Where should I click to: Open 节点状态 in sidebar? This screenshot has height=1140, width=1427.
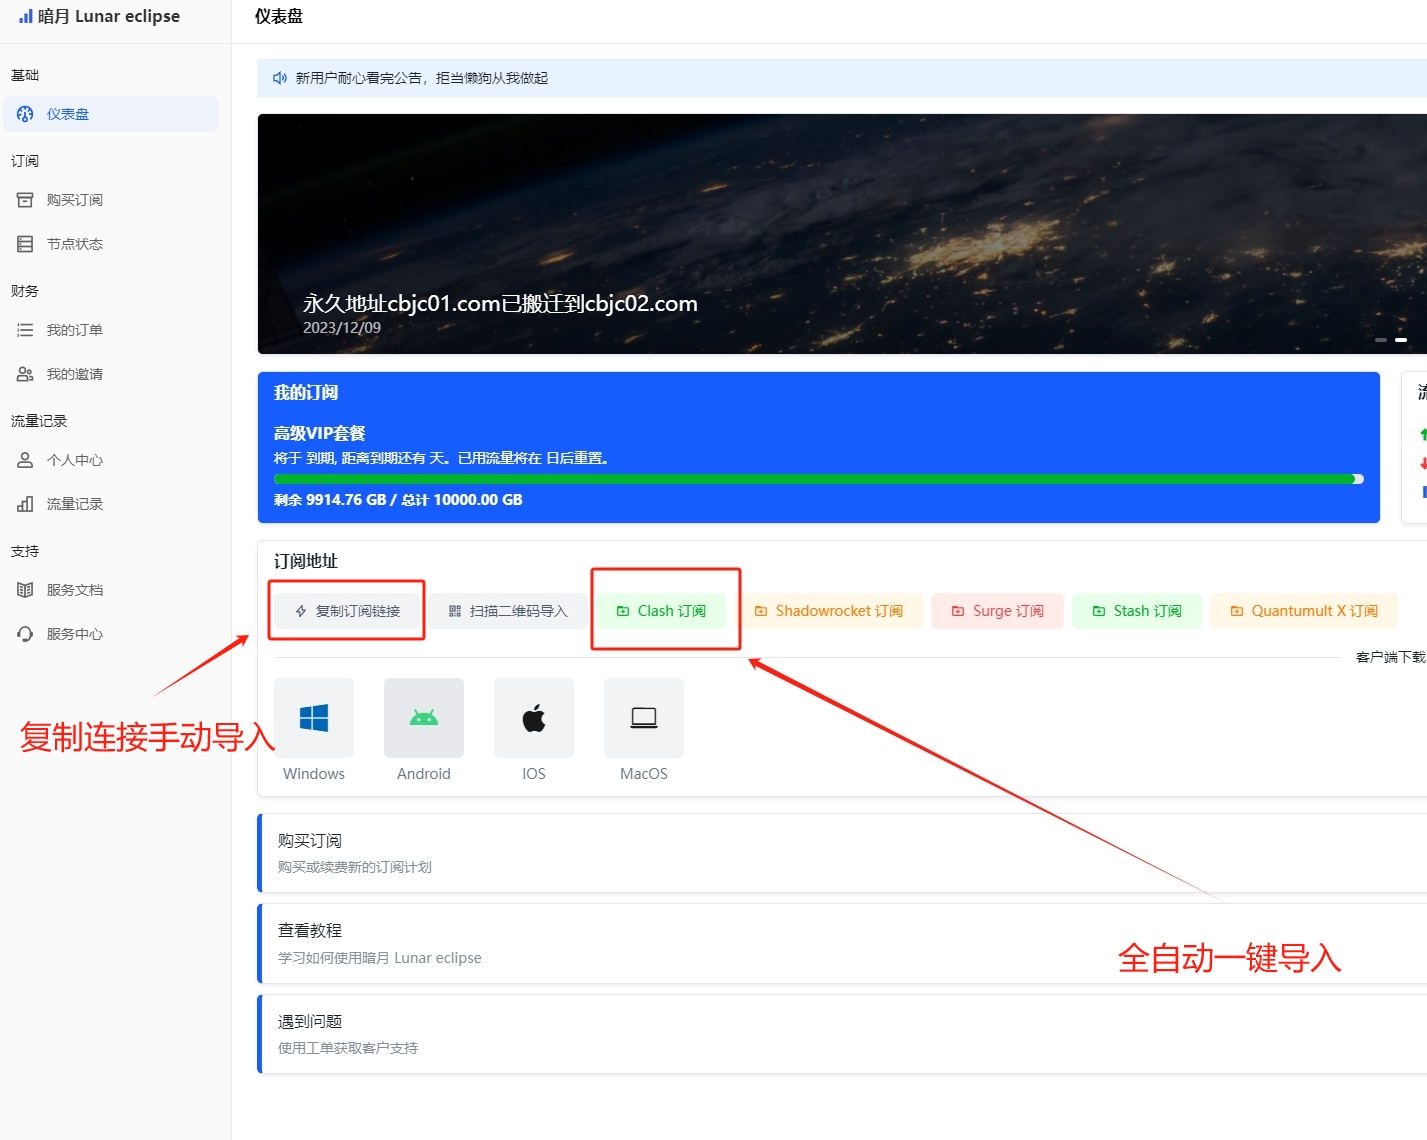[74, 244]
